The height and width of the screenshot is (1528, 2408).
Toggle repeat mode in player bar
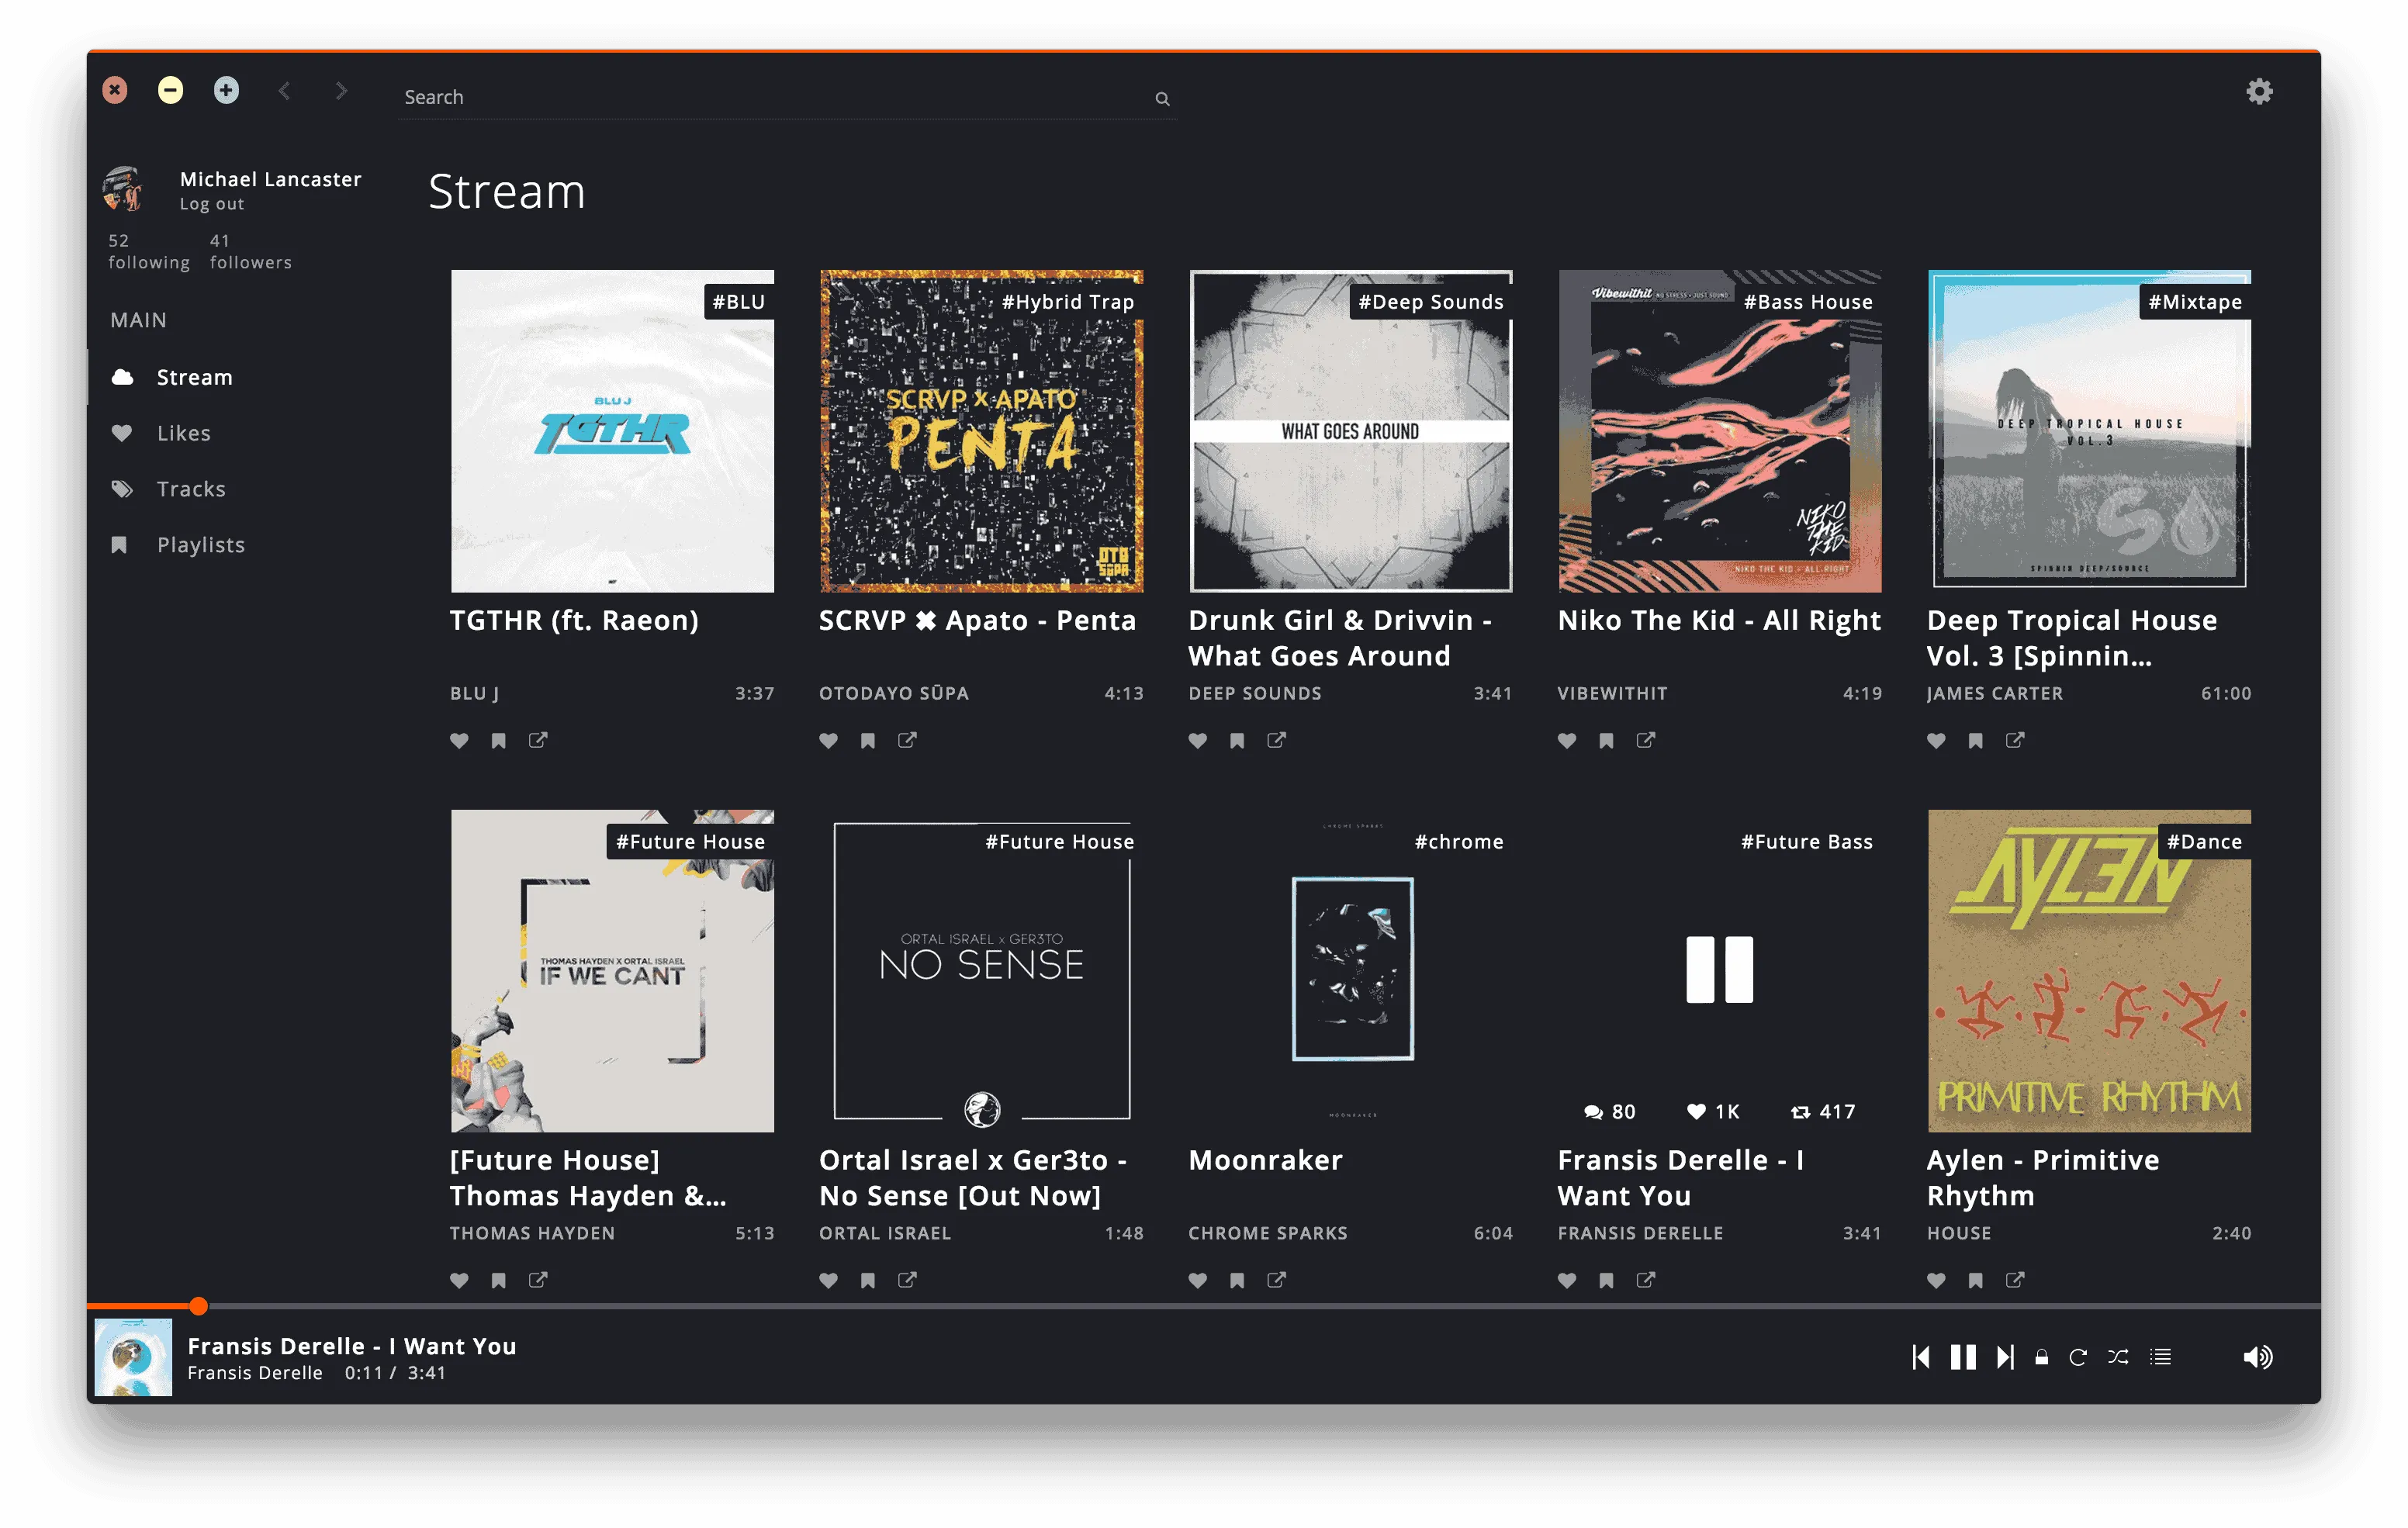tap(2078, 1357)
